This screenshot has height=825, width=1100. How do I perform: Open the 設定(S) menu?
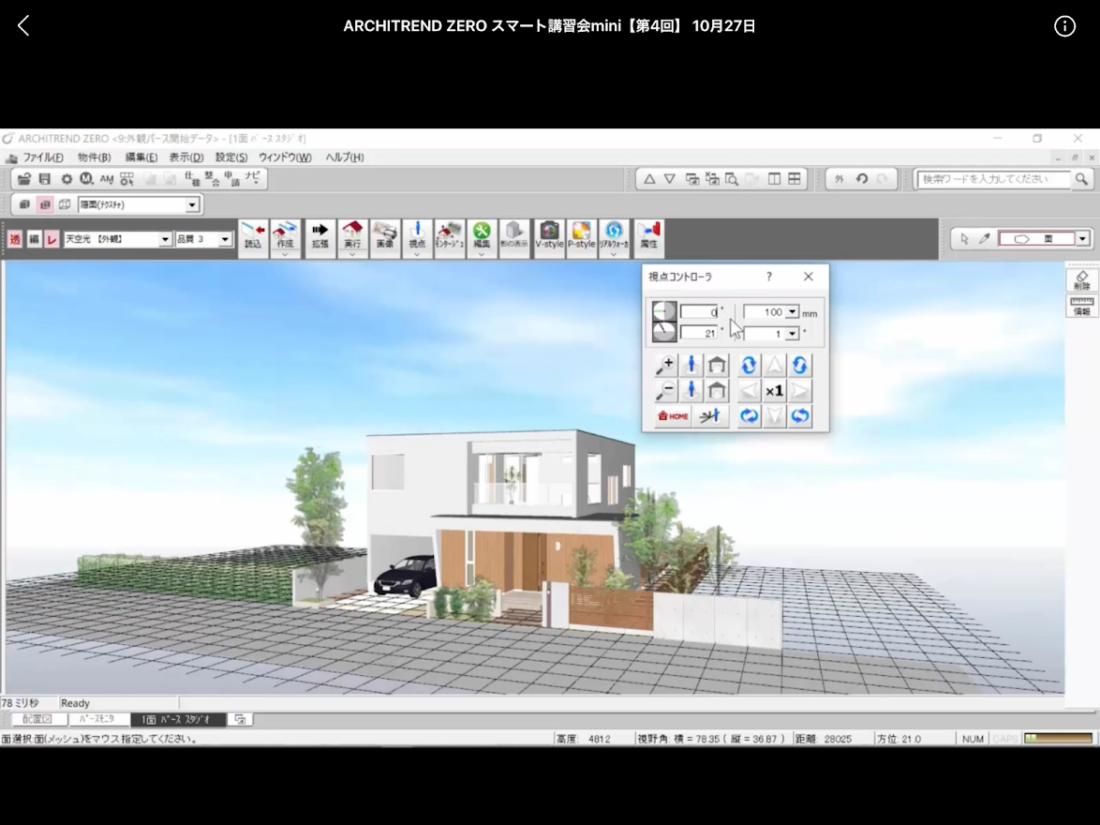tap(231, 157)
